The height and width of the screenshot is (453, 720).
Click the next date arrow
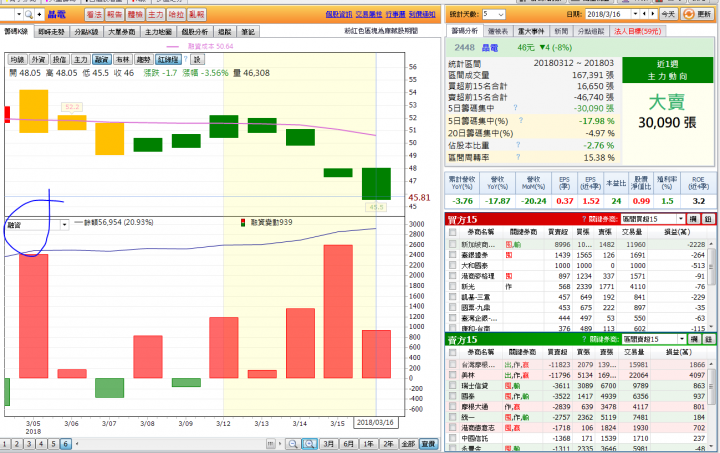(653, 14)
